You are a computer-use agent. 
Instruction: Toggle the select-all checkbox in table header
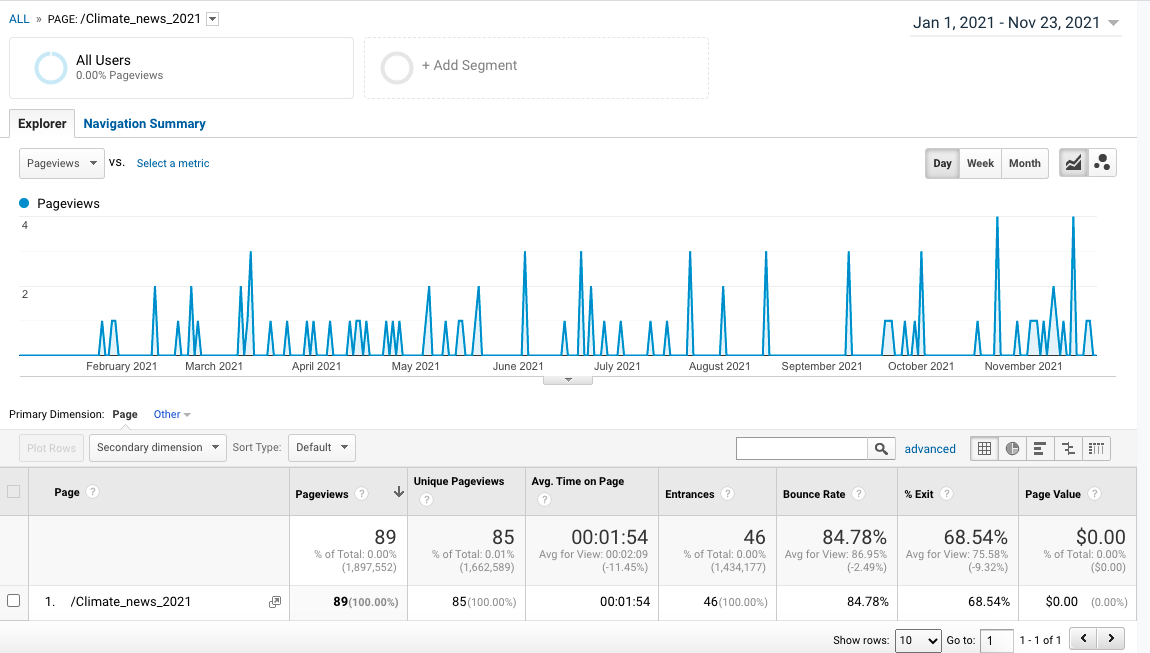13,491
